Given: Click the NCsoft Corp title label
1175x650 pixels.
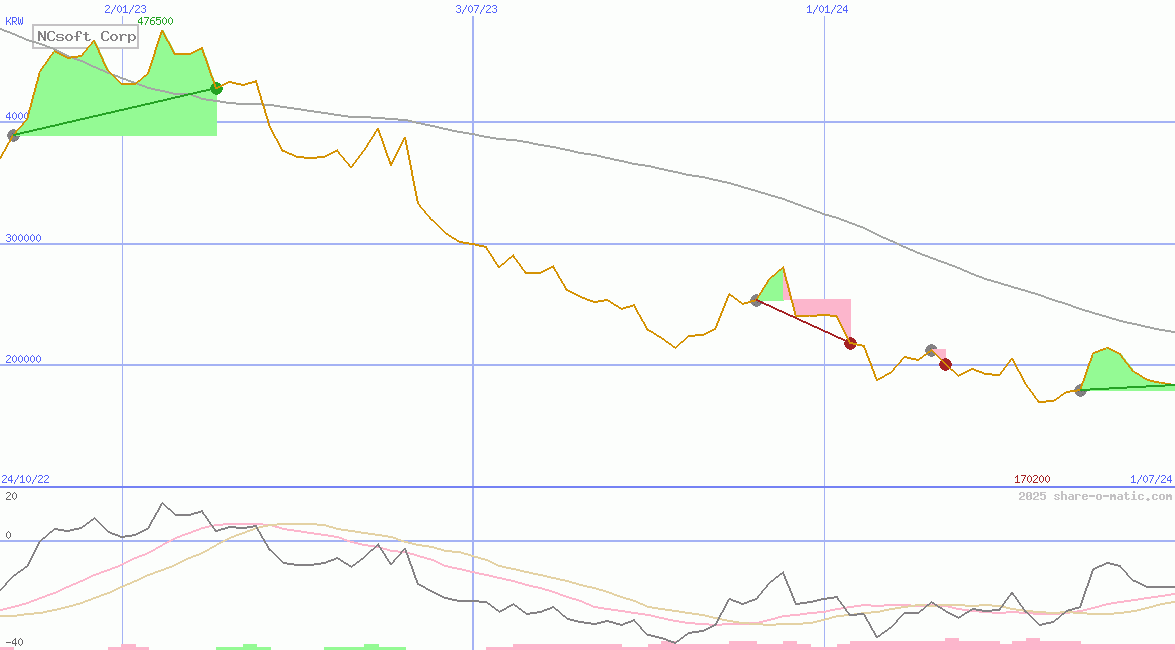Looking at the screenshot, I should pos(85,37).
